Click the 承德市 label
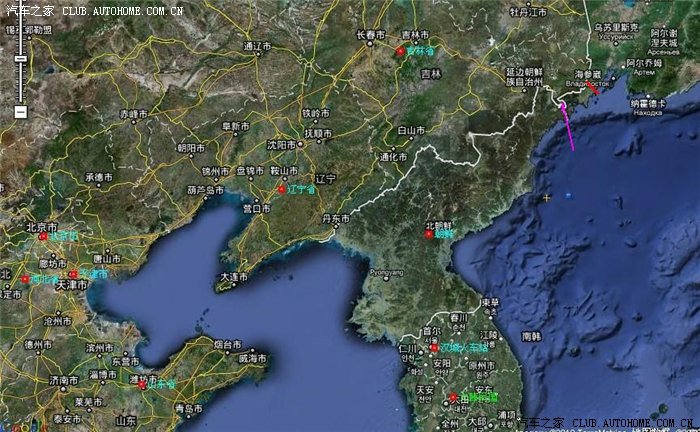This screenshot has width=700, height=432. [x=99, y=178]
